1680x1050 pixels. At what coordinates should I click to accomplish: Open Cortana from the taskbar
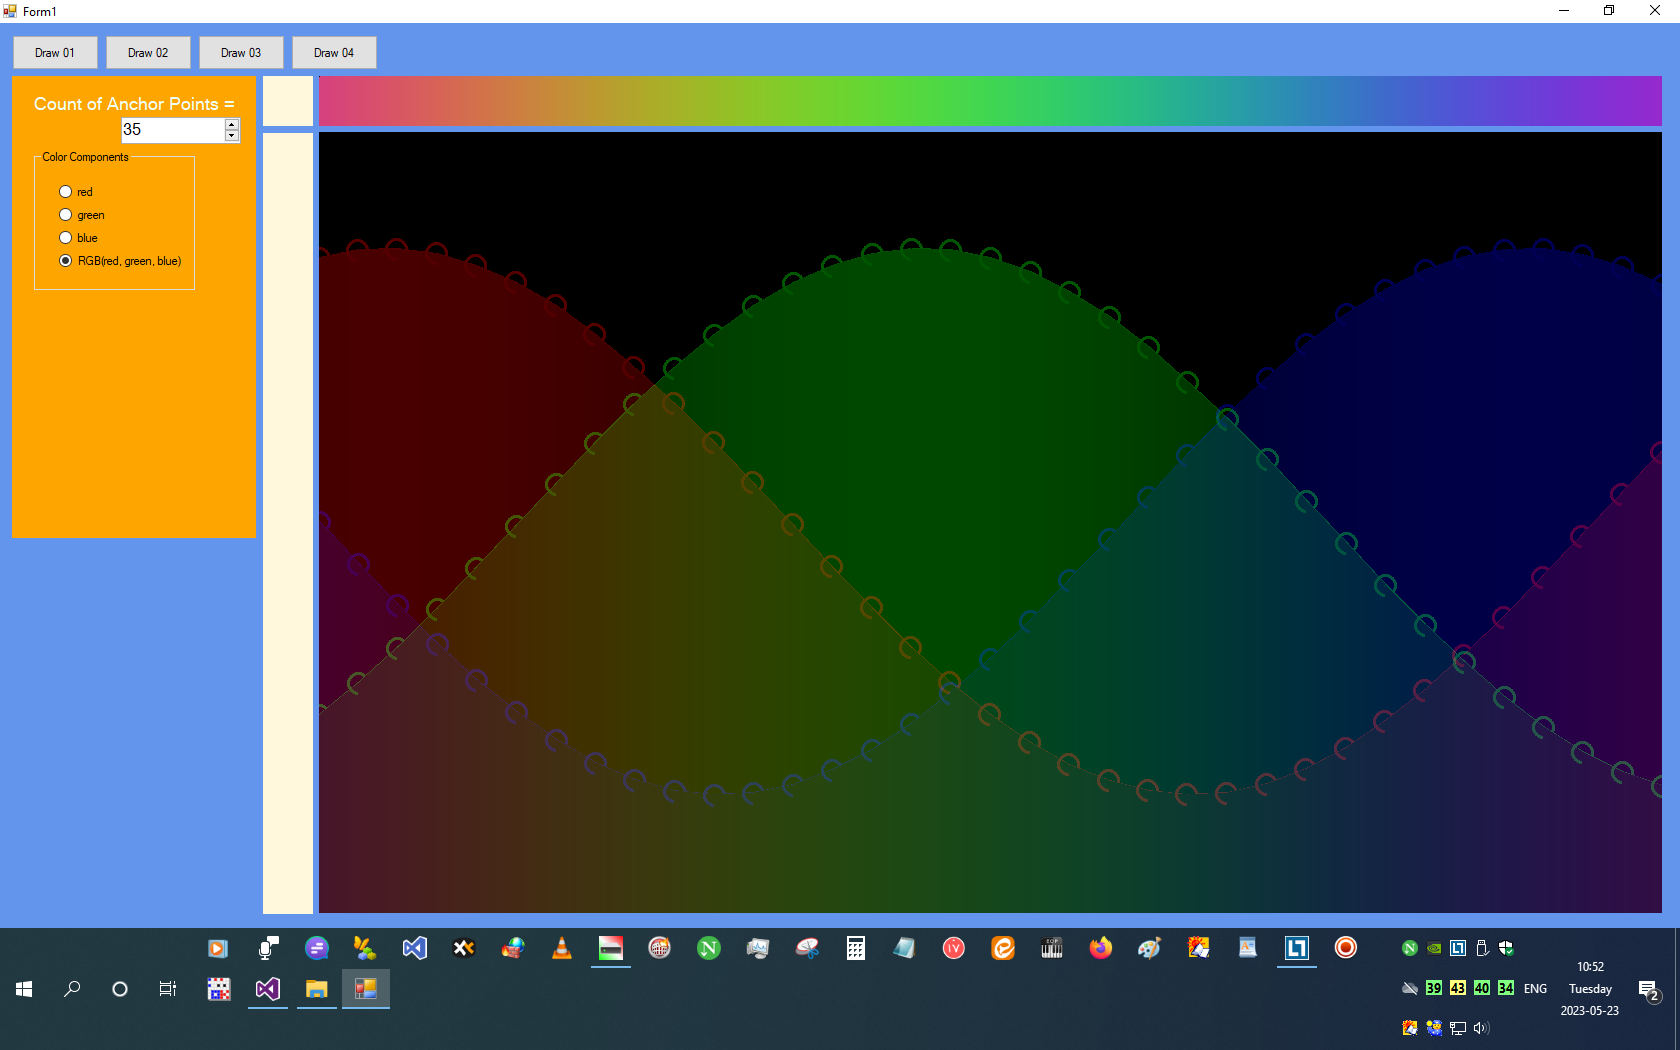pyautogui.click(x=120, y=989)
